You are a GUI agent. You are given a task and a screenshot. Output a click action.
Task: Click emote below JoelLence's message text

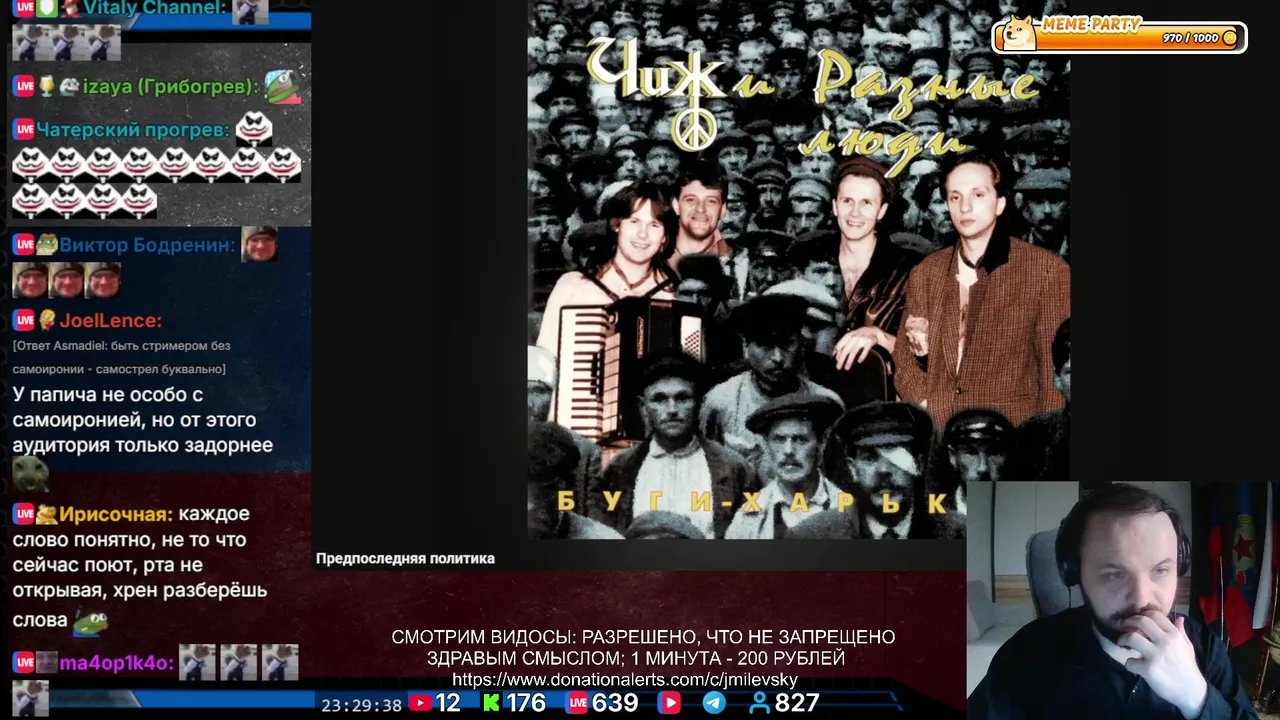pos(30,473)
